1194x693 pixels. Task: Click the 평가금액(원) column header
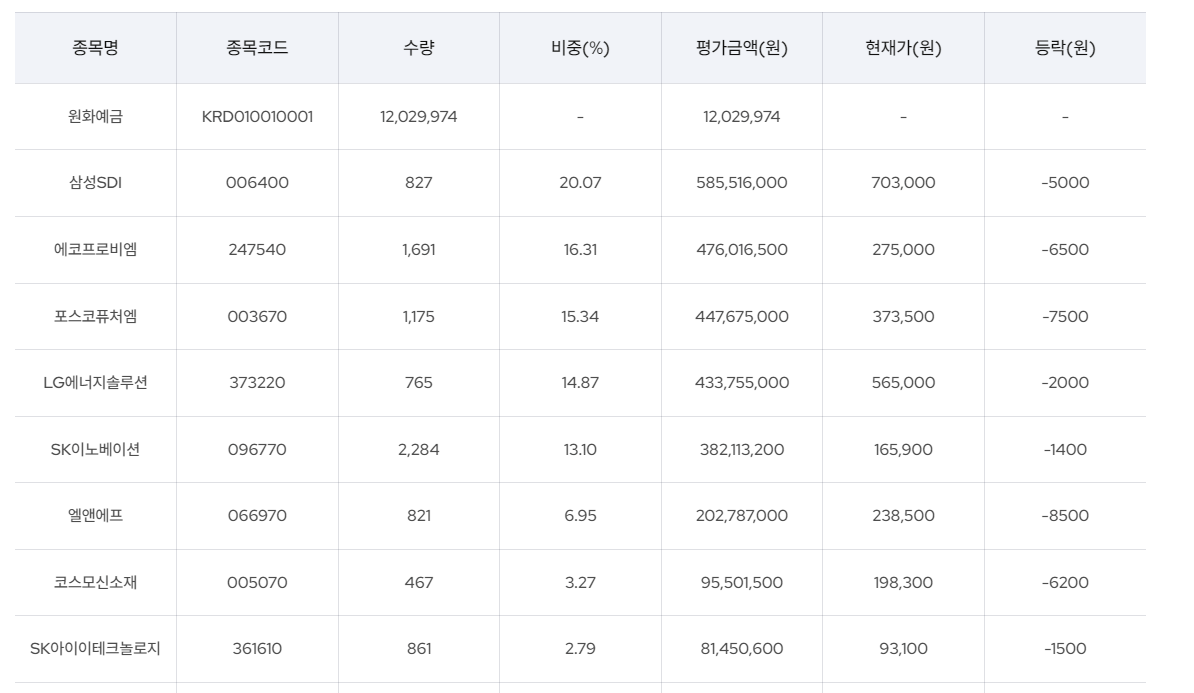tap(742, 48)
